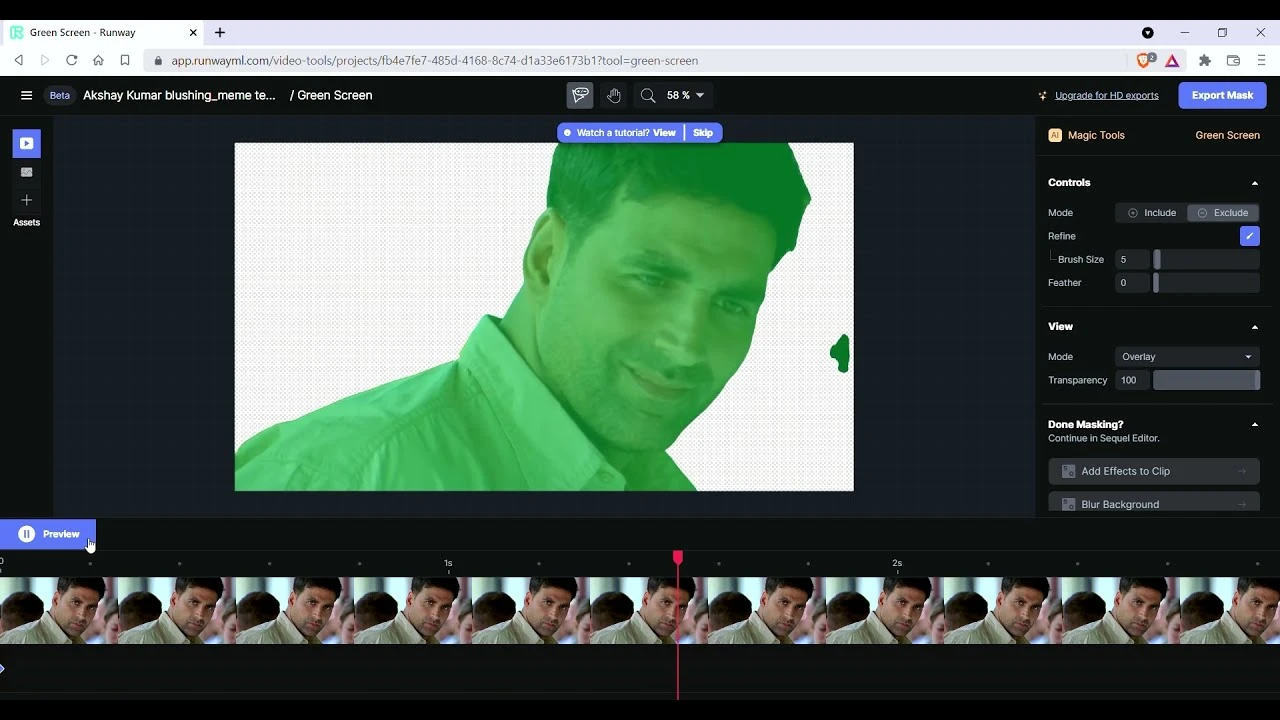Click the project name Akshay Kumar blushing_meme
This screenshot has width=1280, height=720.
179,95
